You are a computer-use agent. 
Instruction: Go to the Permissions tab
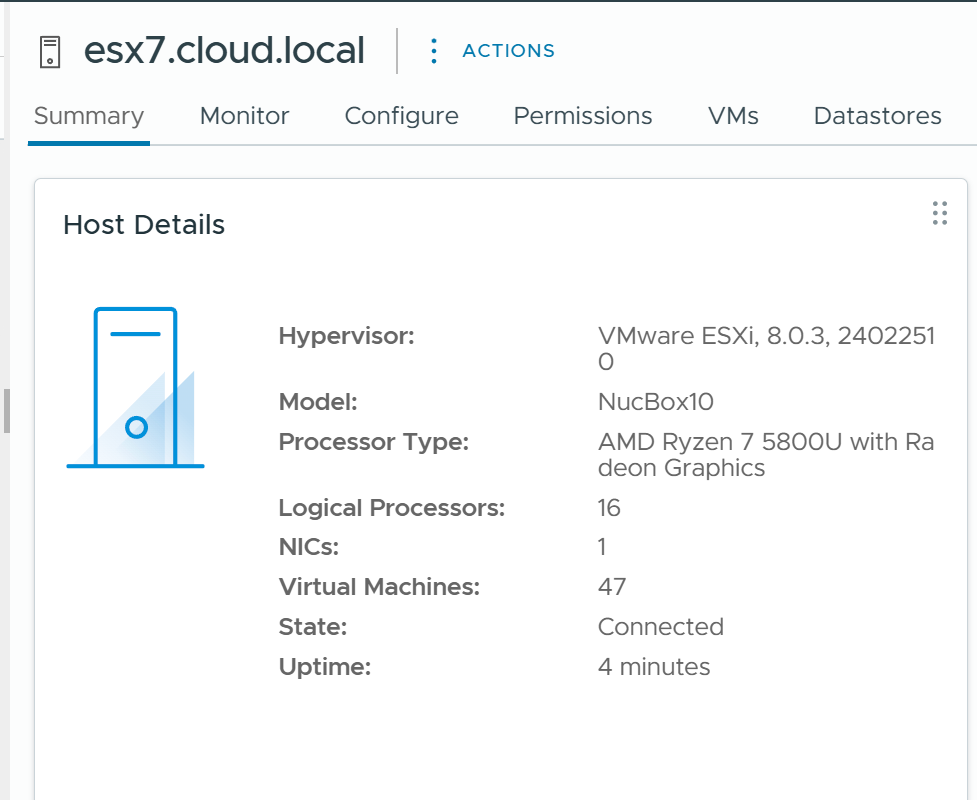(x=582, y=116)
